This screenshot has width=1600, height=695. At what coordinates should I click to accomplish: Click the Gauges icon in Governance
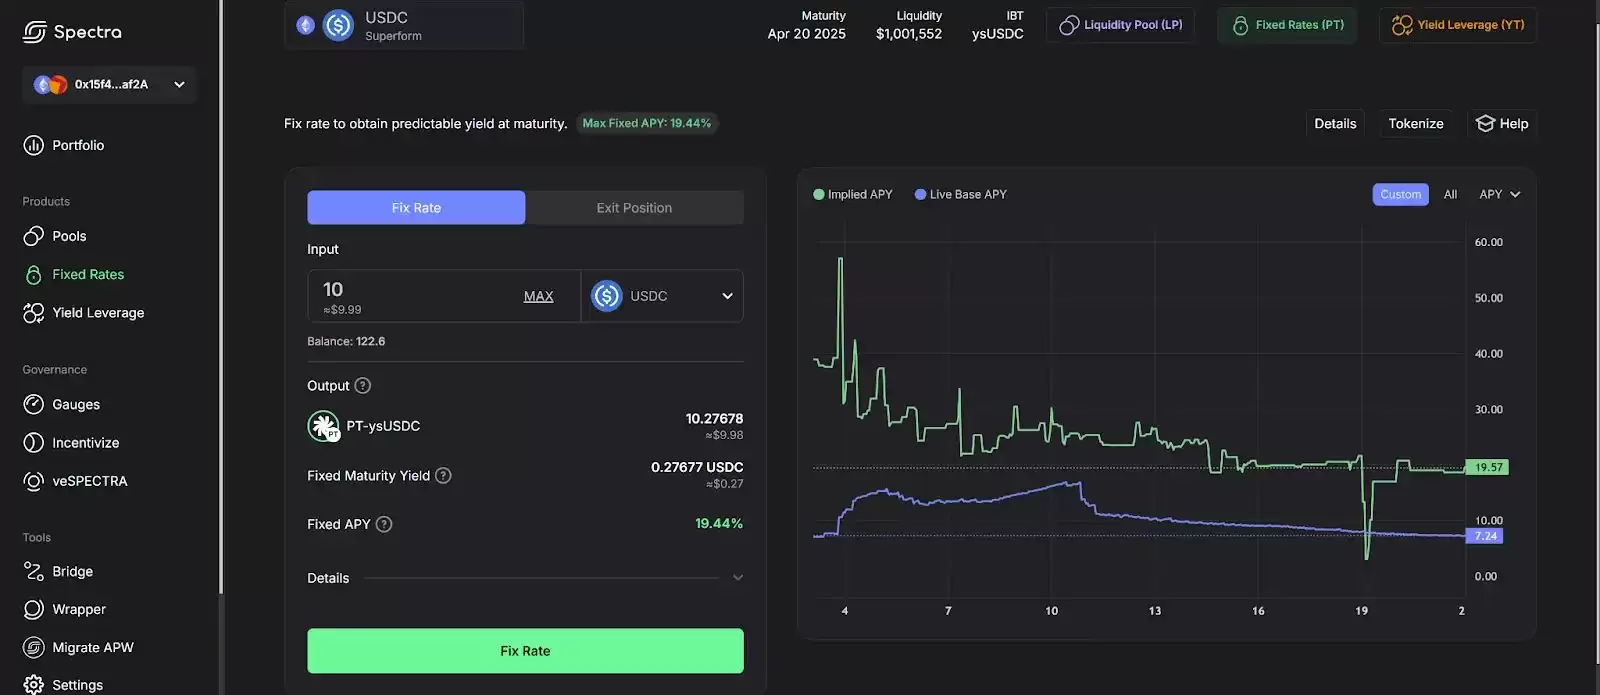[33, 404]
